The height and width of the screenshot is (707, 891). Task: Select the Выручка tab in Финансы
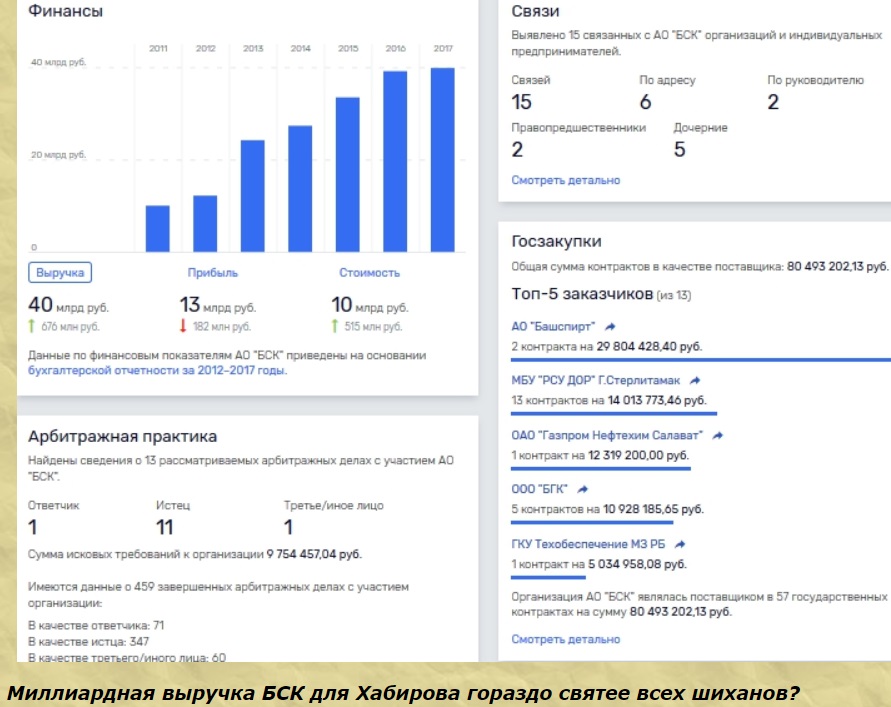click(x=60, y=272)
